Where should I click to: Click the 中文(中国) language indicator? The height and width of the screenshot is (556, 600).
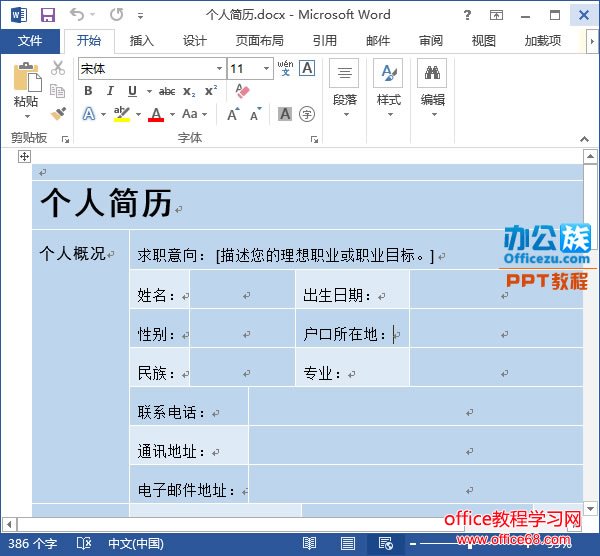click(x=136, y=544)
